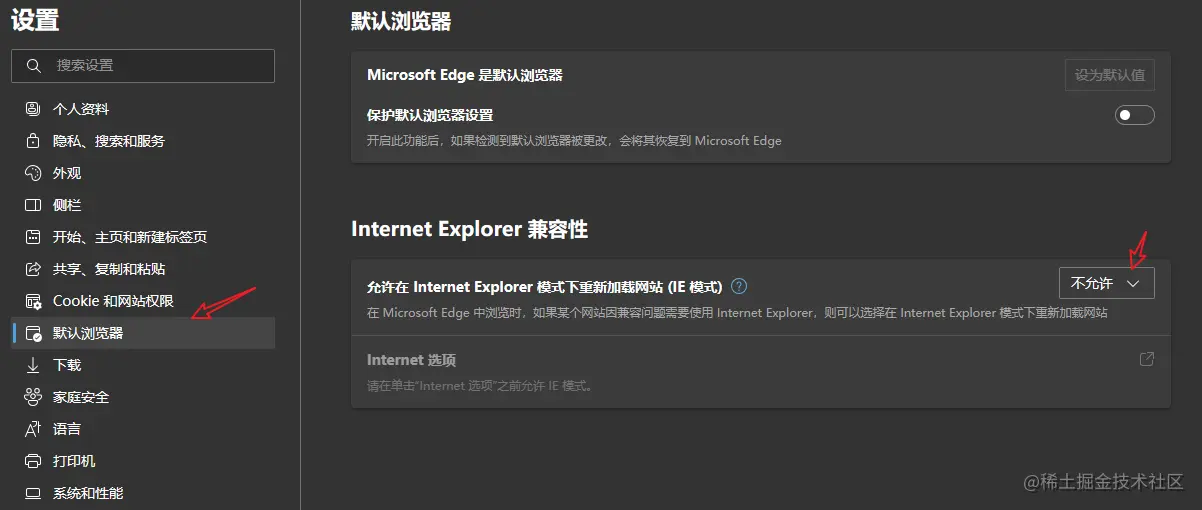
Task: Open 下载 settings section
Action: pos(143,365)
